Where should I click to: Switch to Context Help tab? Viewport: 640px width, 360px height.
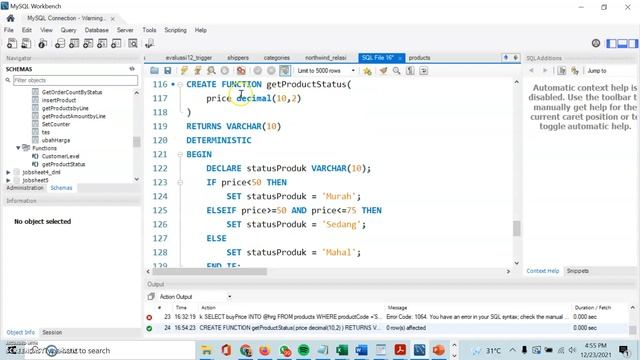(542, 271)
